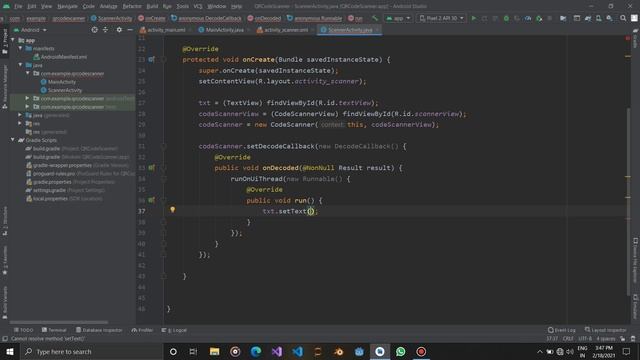
Task: Click Collapse All in Project panel
Action: 105,30
